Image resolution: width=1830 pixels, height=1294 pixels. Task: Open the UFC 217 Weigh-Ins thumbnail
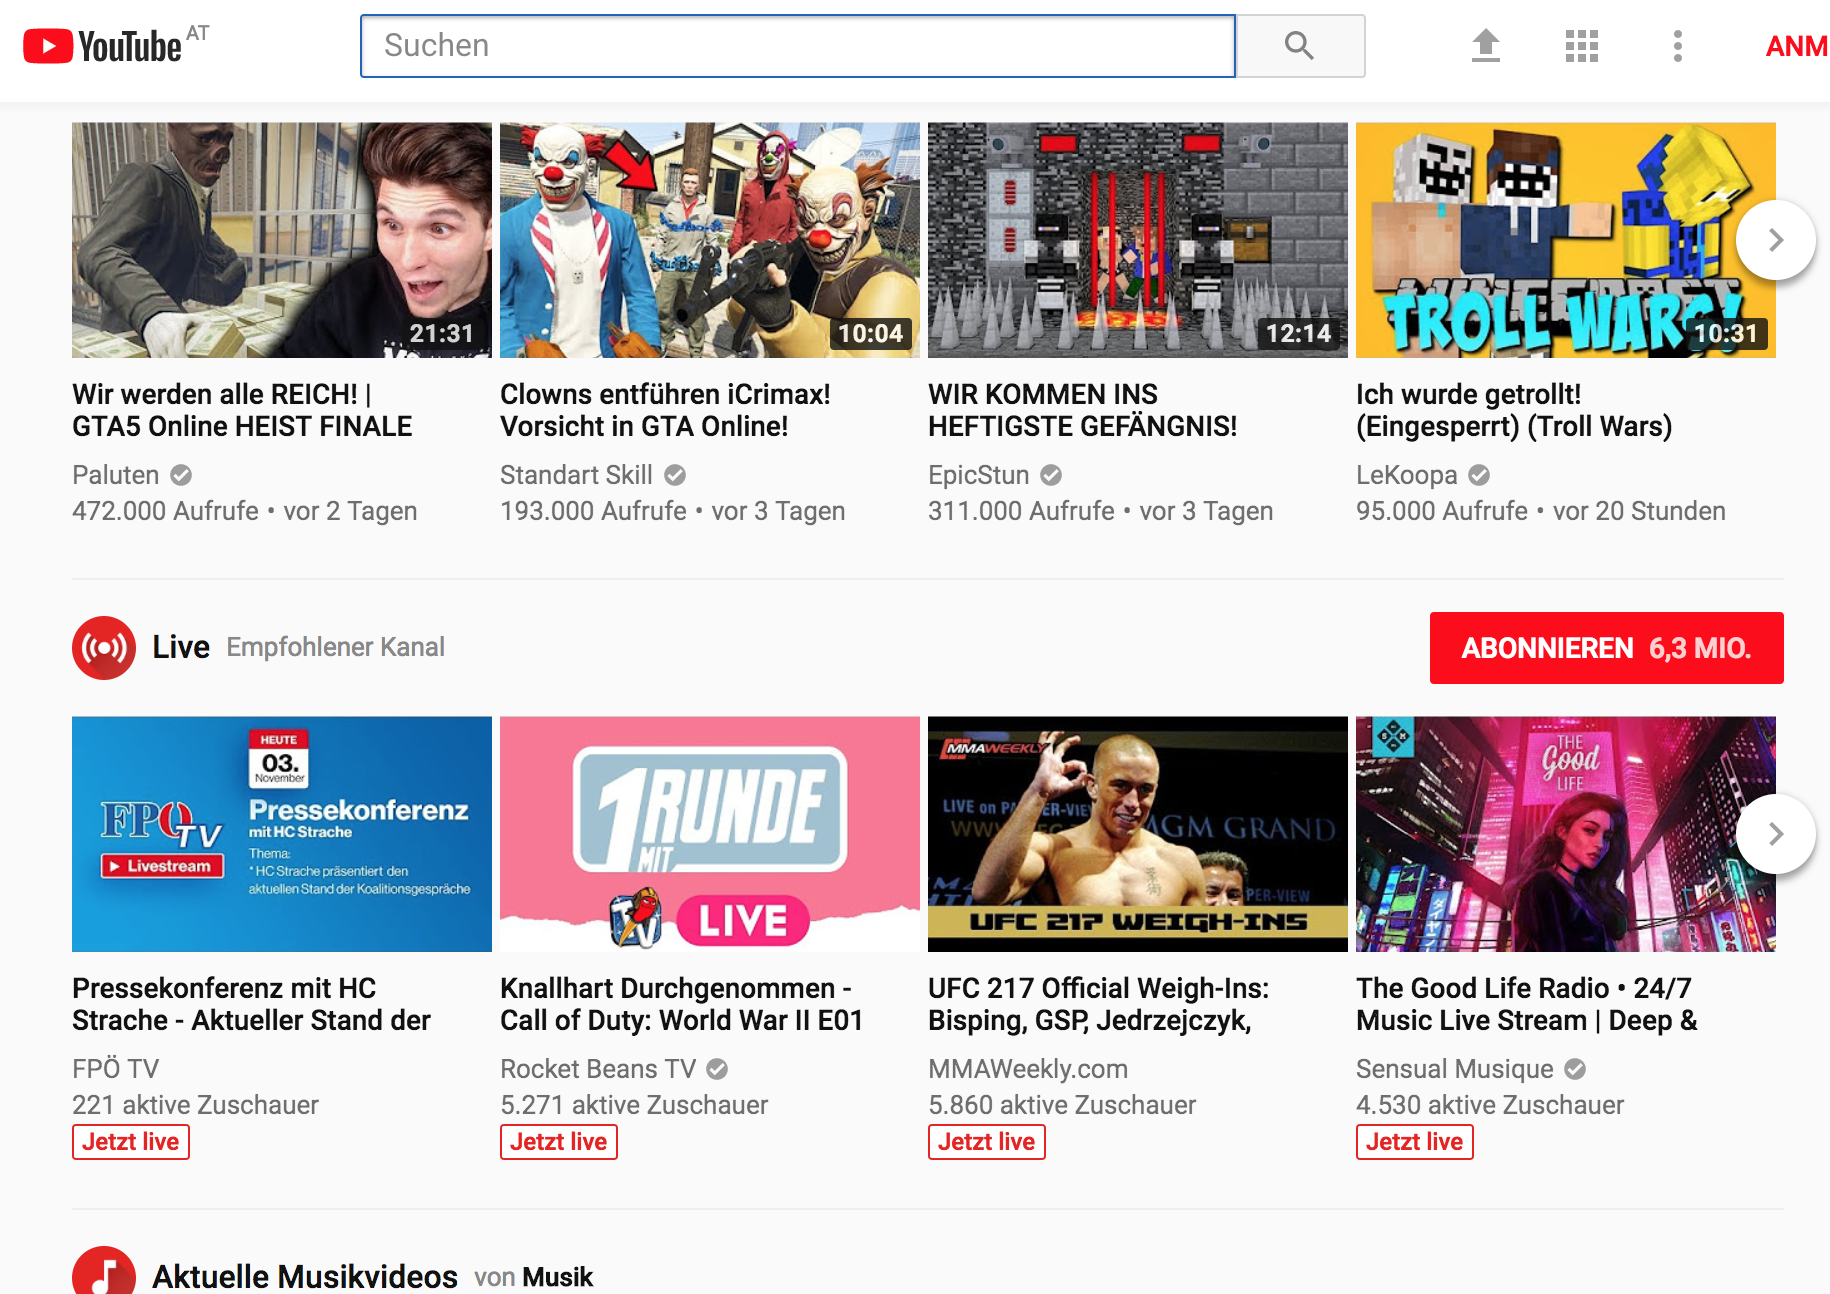[1138, 834]
